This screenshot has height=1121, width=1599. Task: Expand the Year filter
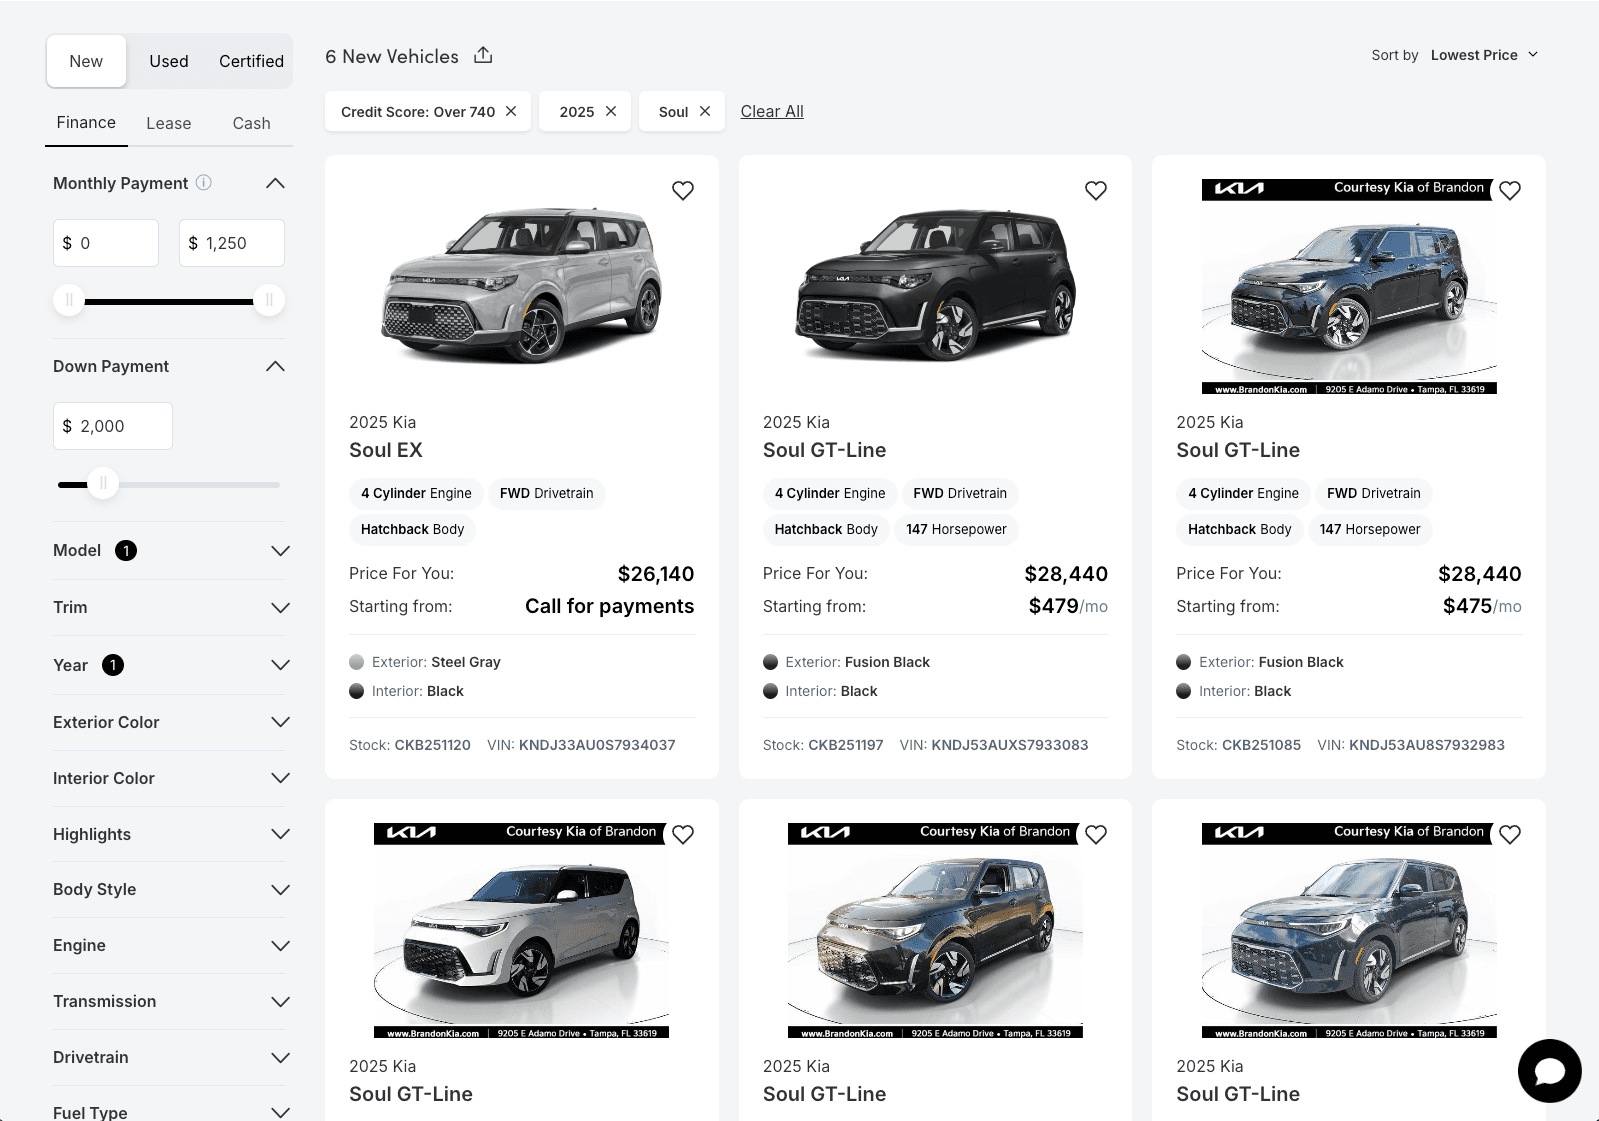pos(169,665)
